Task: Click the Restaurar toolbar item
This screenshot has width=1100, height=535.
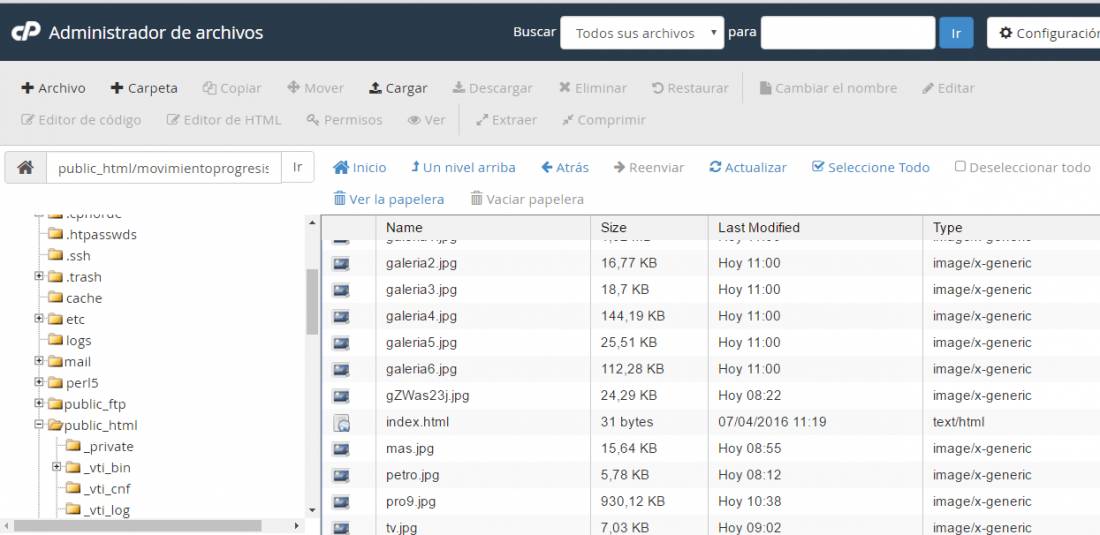Action: [x=690, y=88]
